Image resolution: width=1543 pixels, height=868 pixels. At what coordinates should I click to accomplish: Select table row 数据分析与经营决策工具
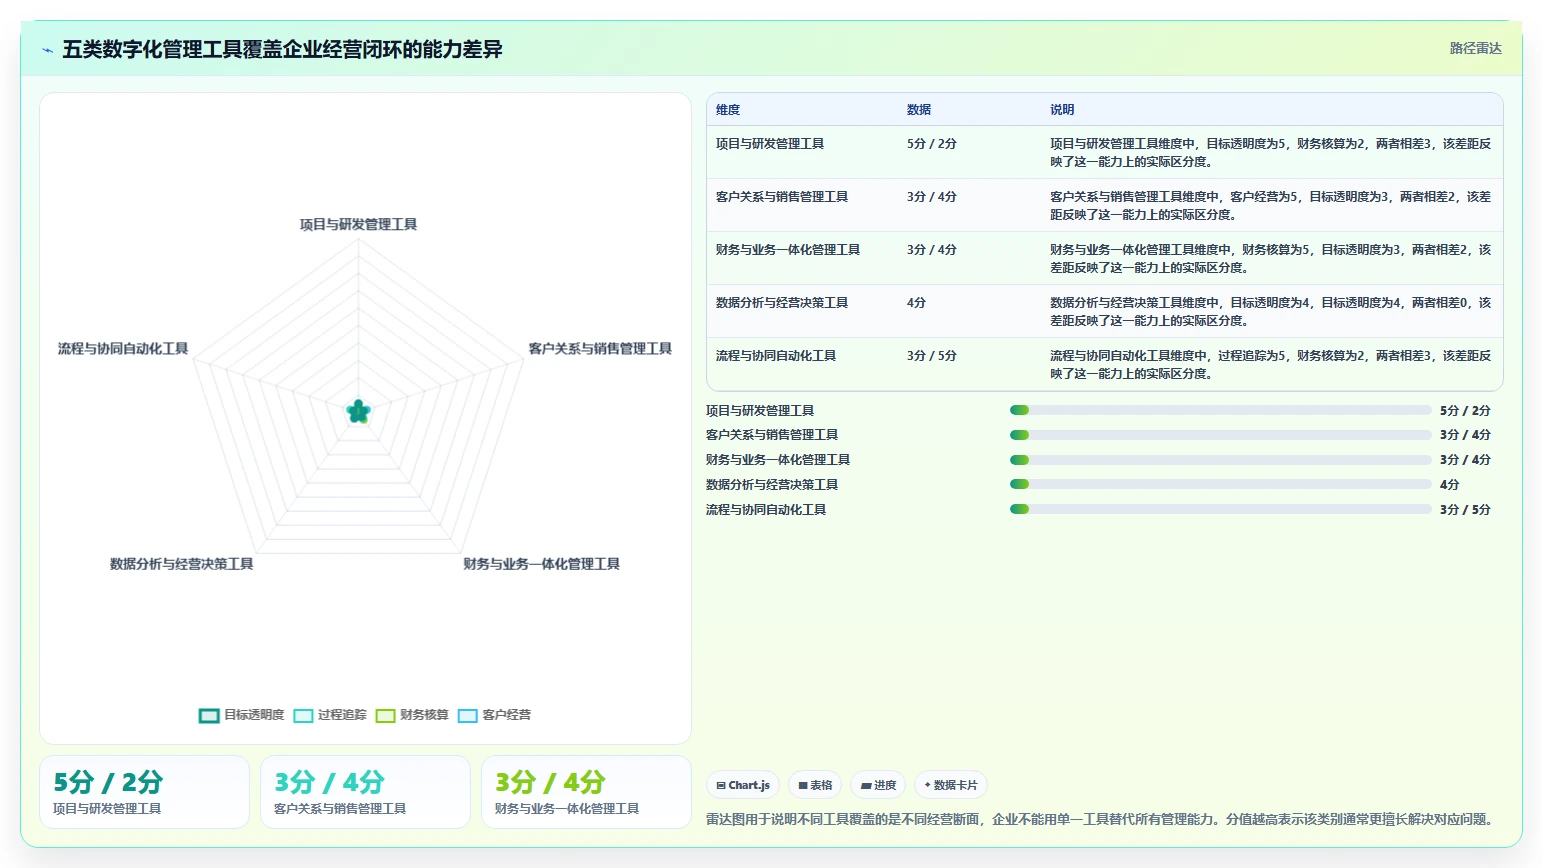[1105, 311]
